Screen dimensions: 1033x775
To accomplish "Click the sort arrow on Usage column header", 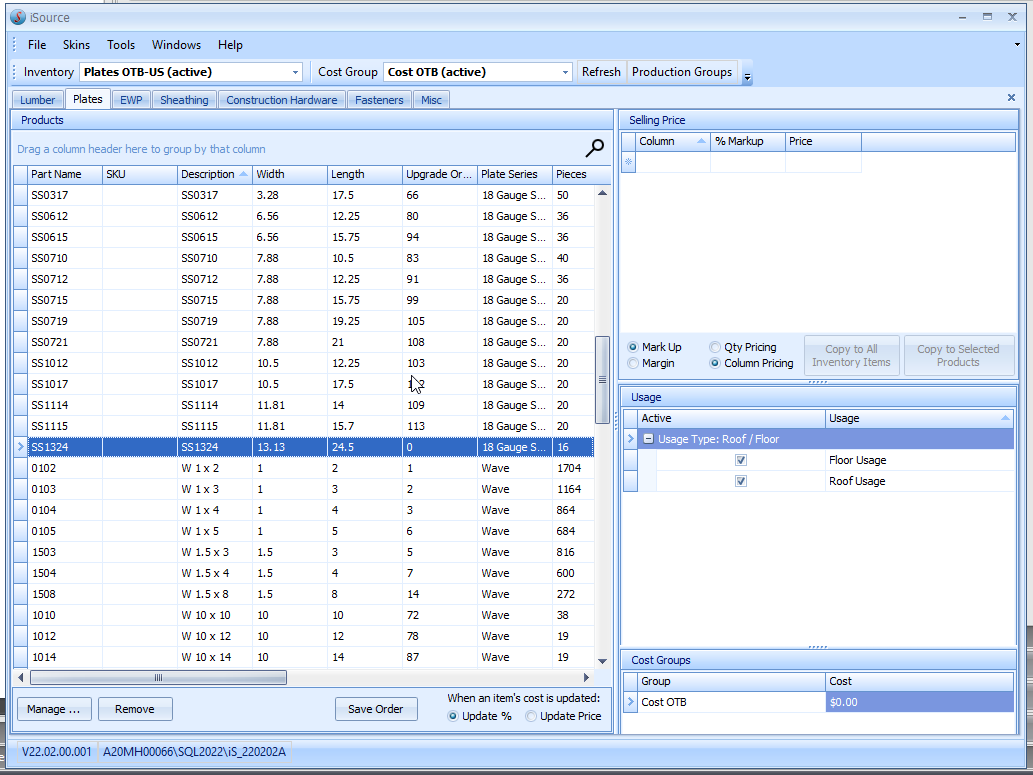I will click(x=1005, y=418).
